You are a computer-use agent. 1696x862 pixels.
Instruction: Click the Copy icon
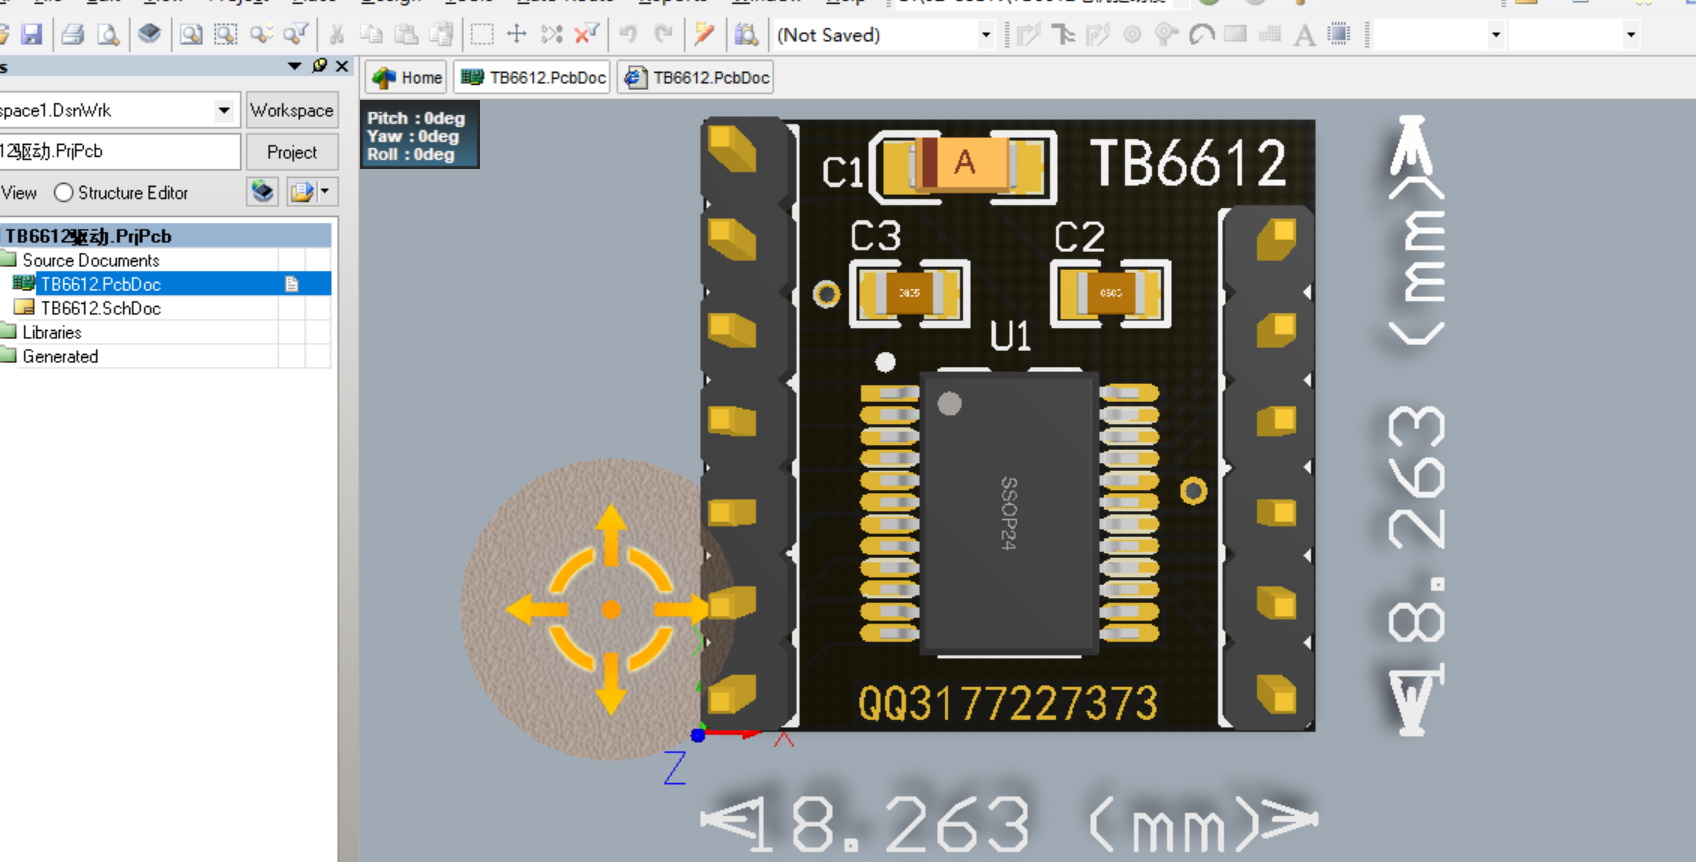coord(371,35)
